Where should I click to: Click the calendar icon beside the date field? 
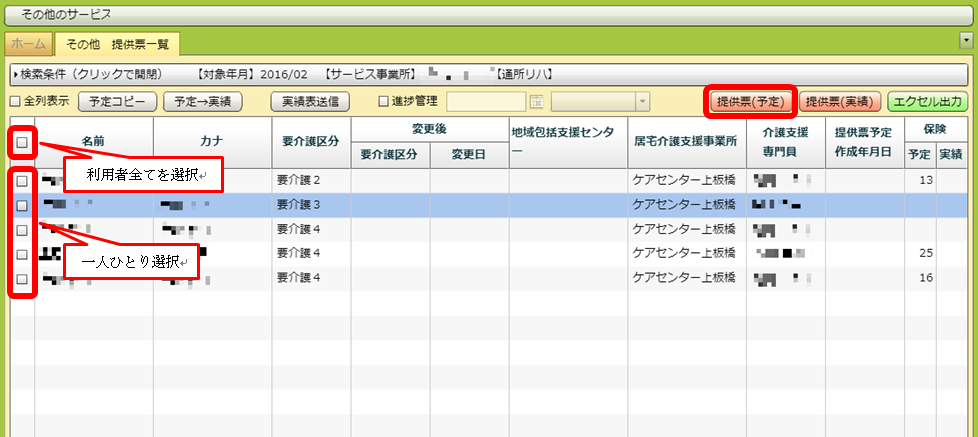click(x=536, y=101)
